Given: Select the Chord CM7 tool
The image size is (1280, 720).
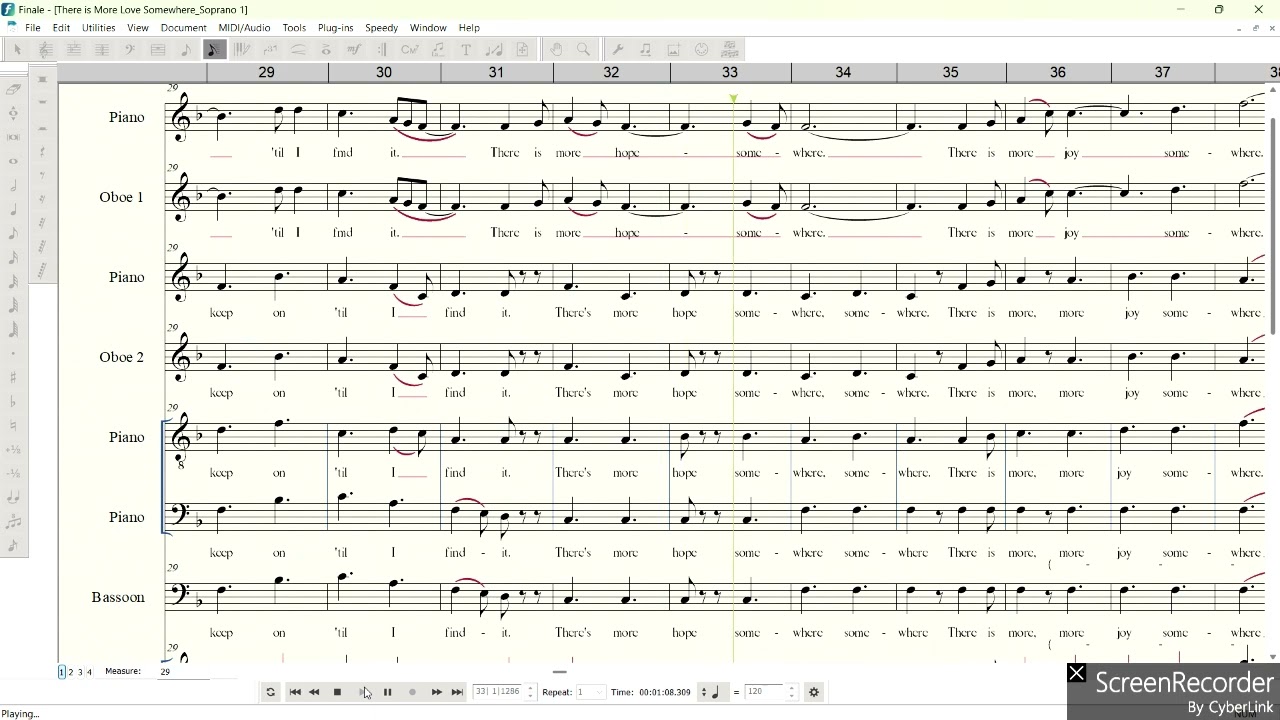Looking at the screenshot, I should tap(409, 49).
